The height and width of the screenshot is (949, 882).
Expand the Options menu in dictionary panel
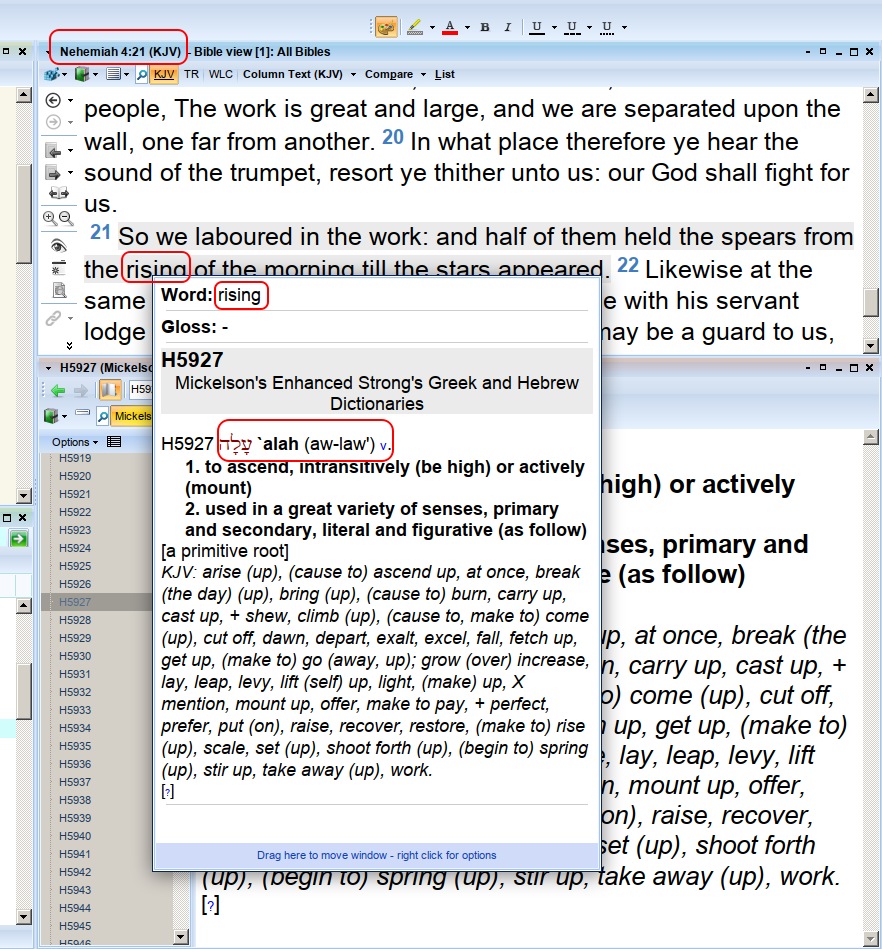75,442
